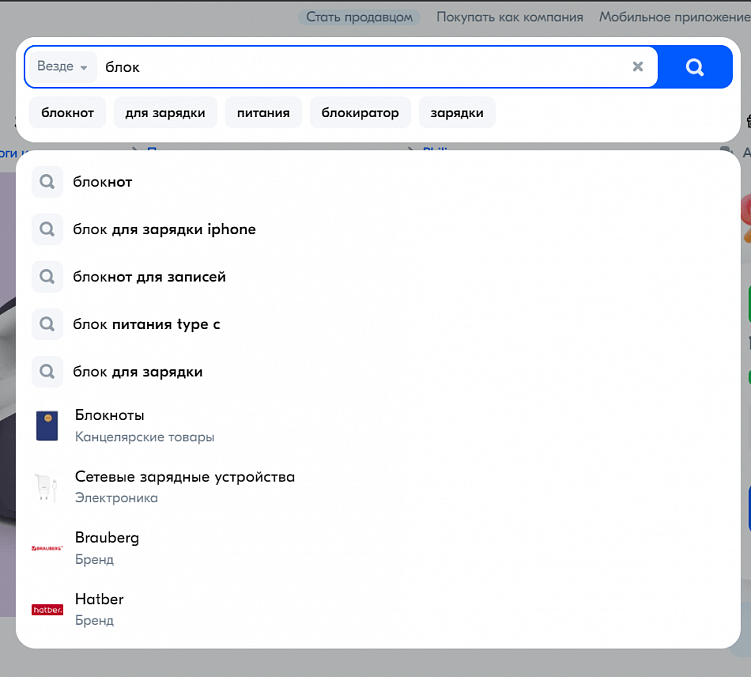This screenshot has height=677, width=751.
Task: Open the "Мобильное приложение" link
Action: [675, 17]
